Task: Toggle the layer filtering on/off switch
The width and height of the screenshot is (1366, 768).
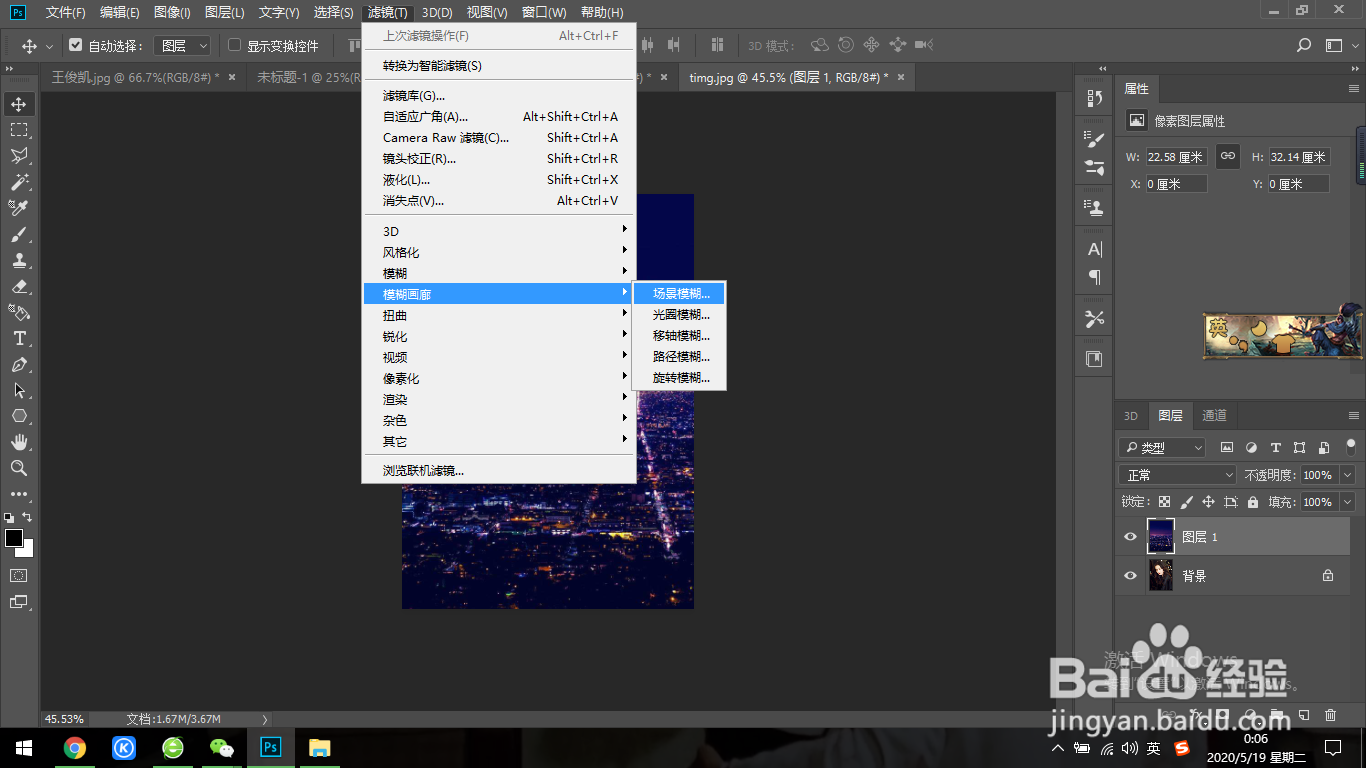Action: click(1350, 446)
